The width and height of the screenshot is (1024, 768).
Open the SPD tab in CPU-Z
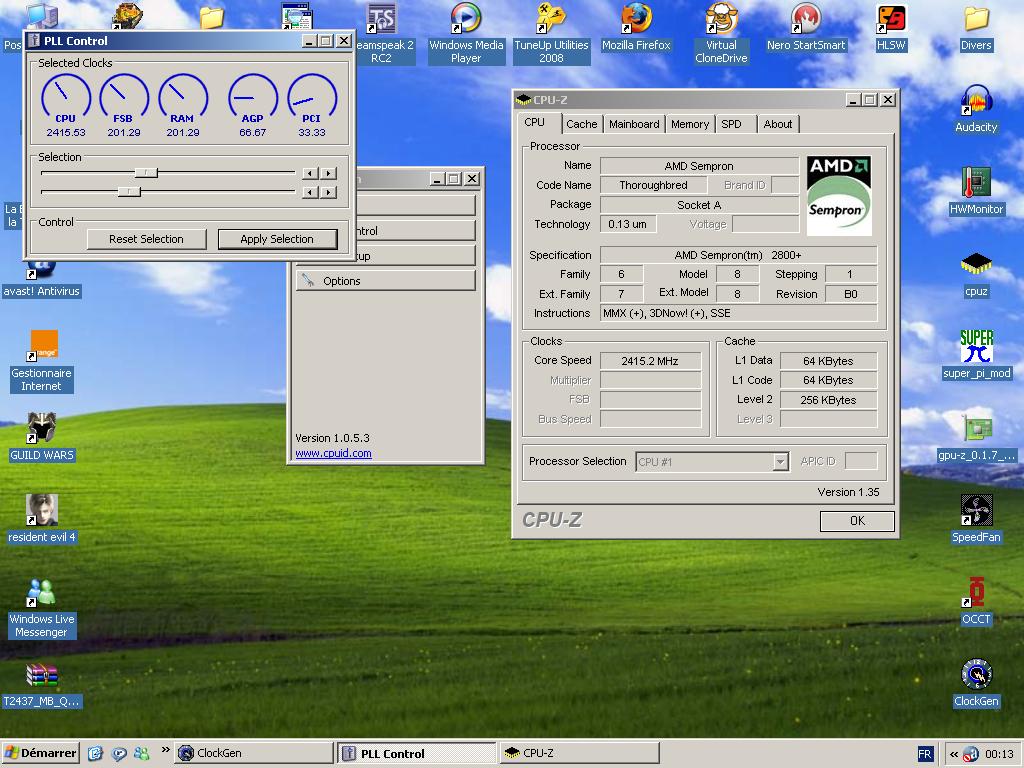pos(734,124)
